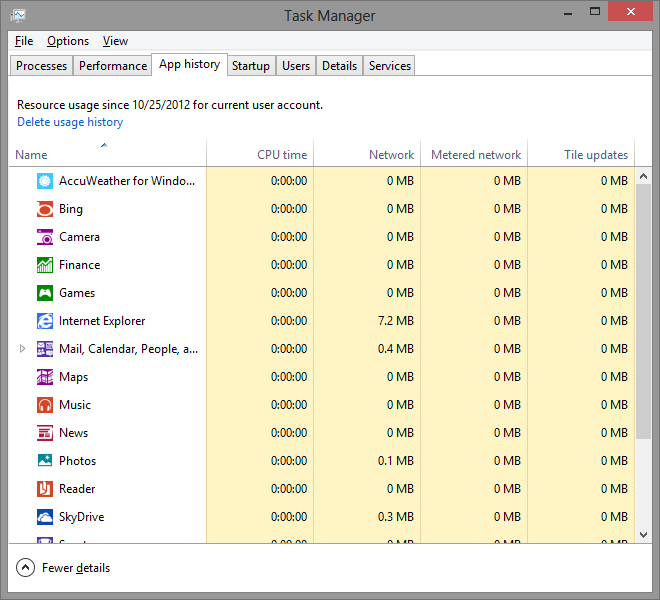Select the Photos app icon

pos(45,461)
